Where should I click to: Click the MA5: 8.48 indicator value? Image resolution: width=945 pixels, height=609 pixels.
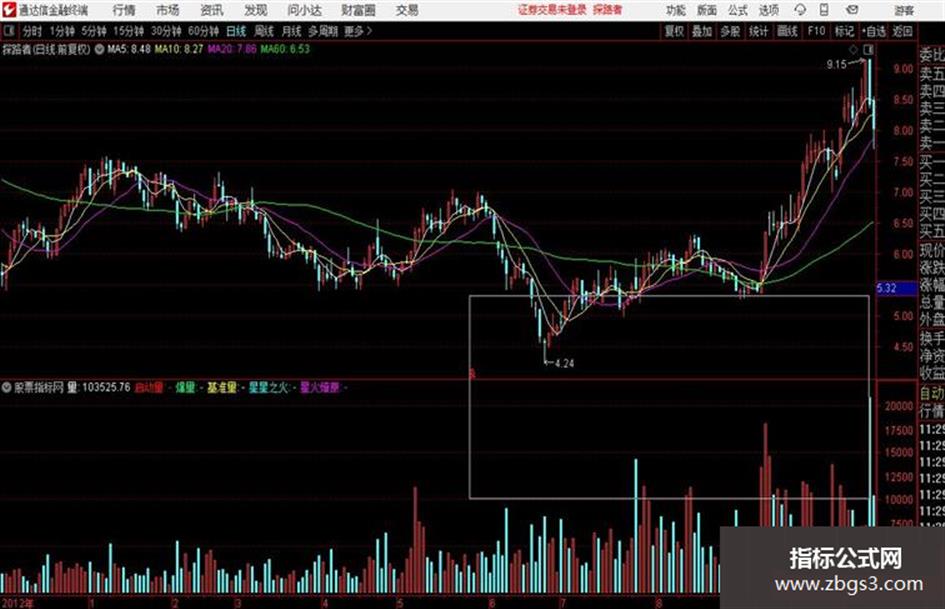tap(129, 49)
